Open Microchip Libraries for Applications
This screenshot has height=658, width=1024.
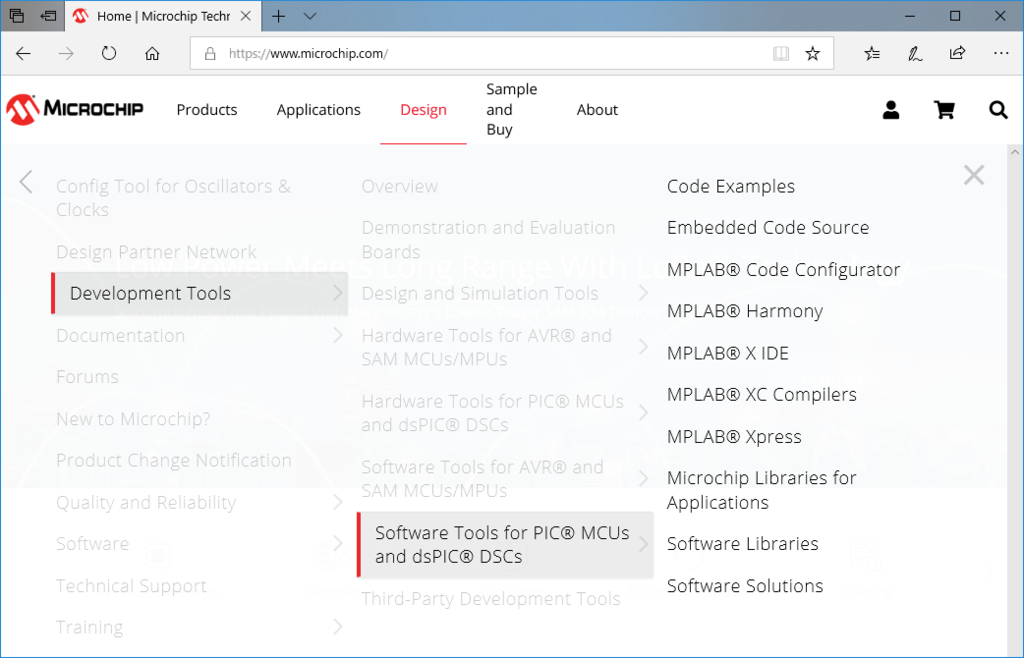[x=761, y=490]
